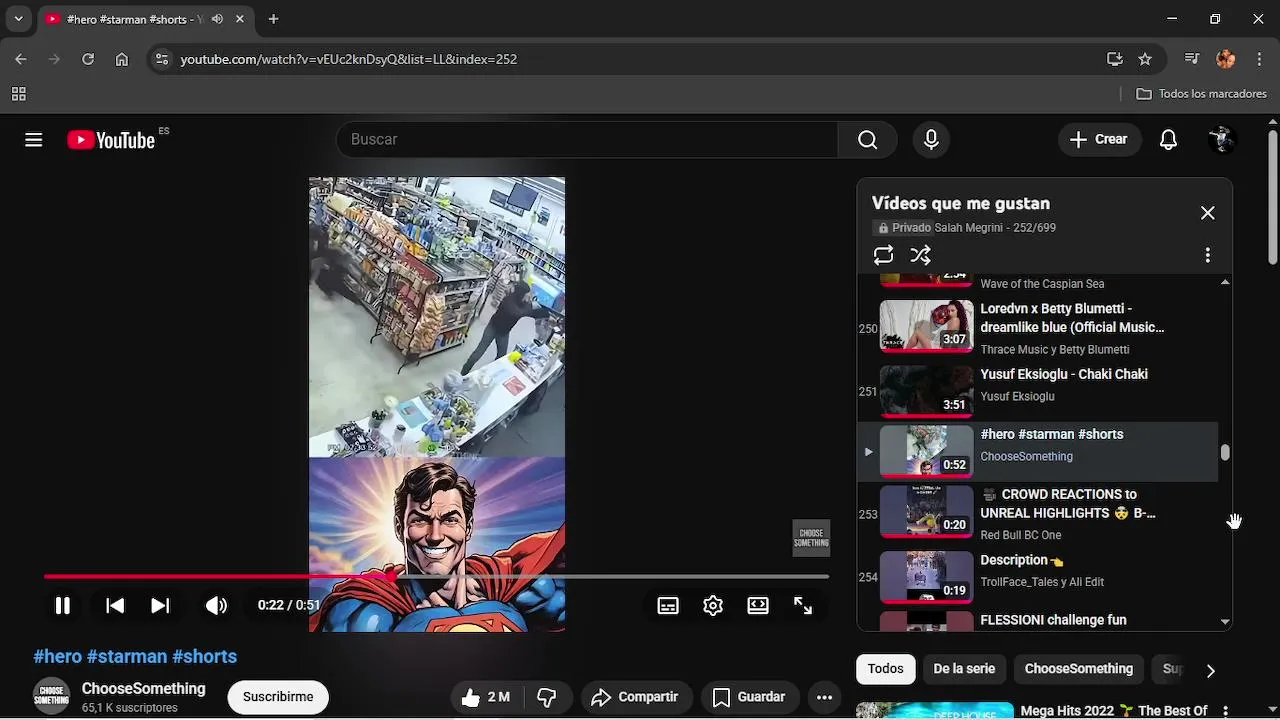1280x720 pixels.
Task: Pause the video
Action: pos(62,605)
